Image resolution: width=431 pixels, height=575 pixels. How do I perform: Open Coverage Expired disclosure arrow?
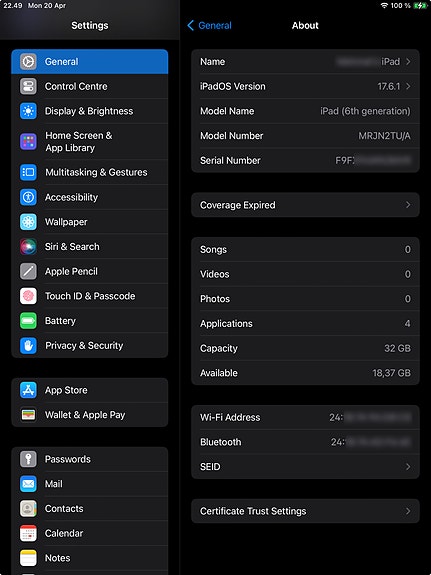tap(408, 205)
